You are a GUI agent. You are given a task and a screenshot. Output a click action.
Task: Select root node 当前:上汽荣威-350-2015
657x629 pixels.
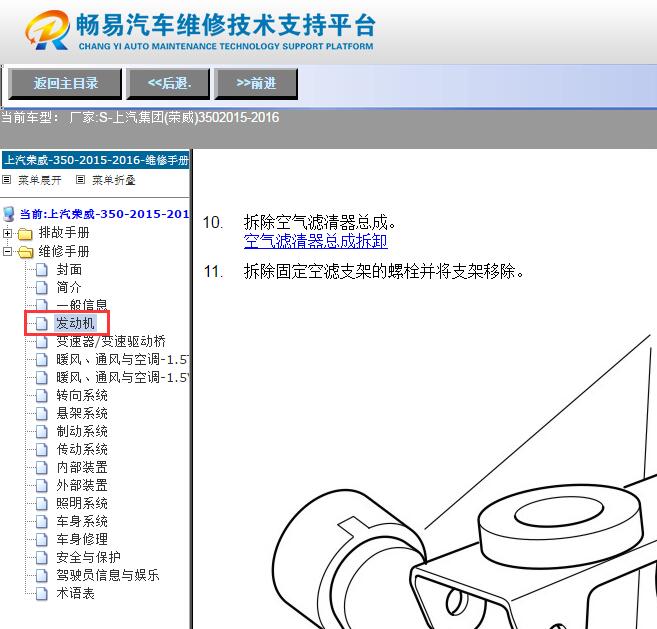pyautogui.click(x=104, y=214)
